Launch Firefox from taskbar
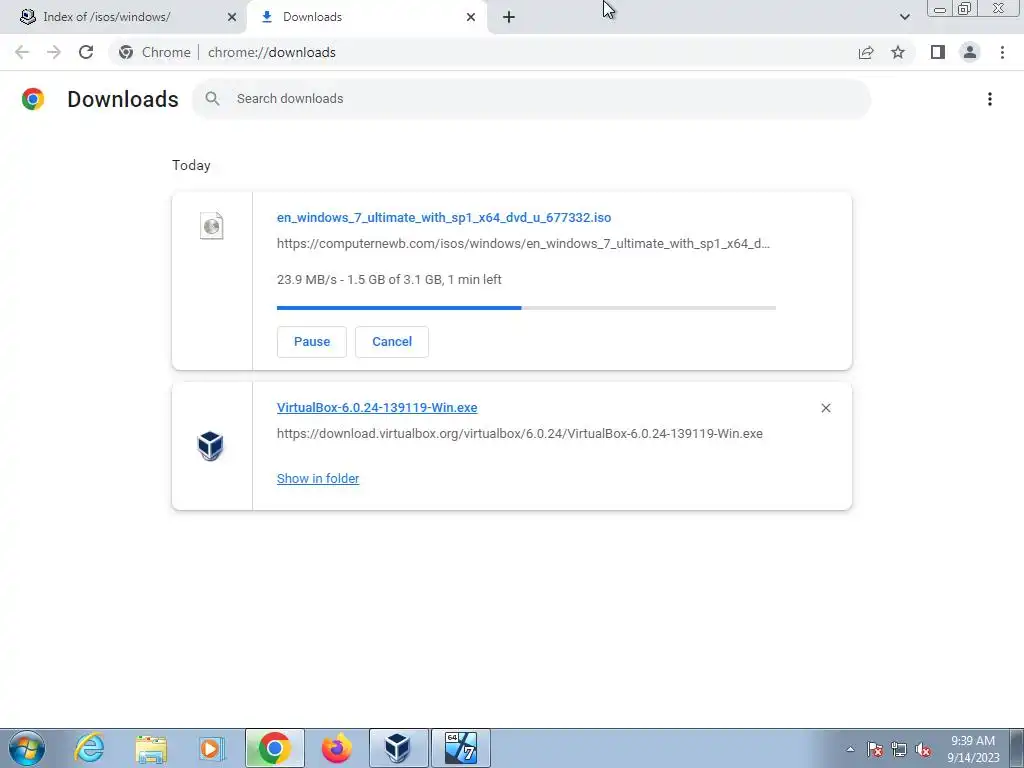This screenshot has width=1024, height=768. 336,748
